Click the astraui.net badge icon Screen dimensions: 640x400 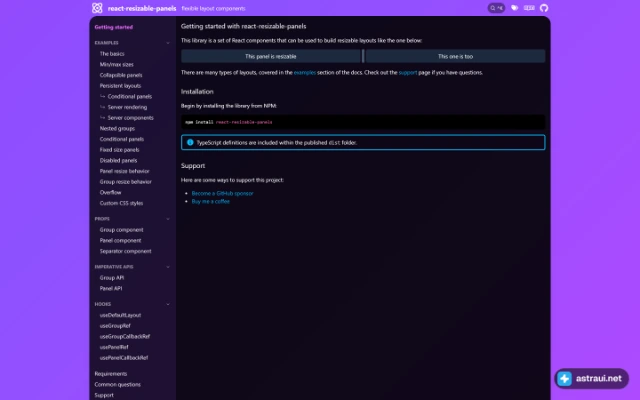click(565, 378)
